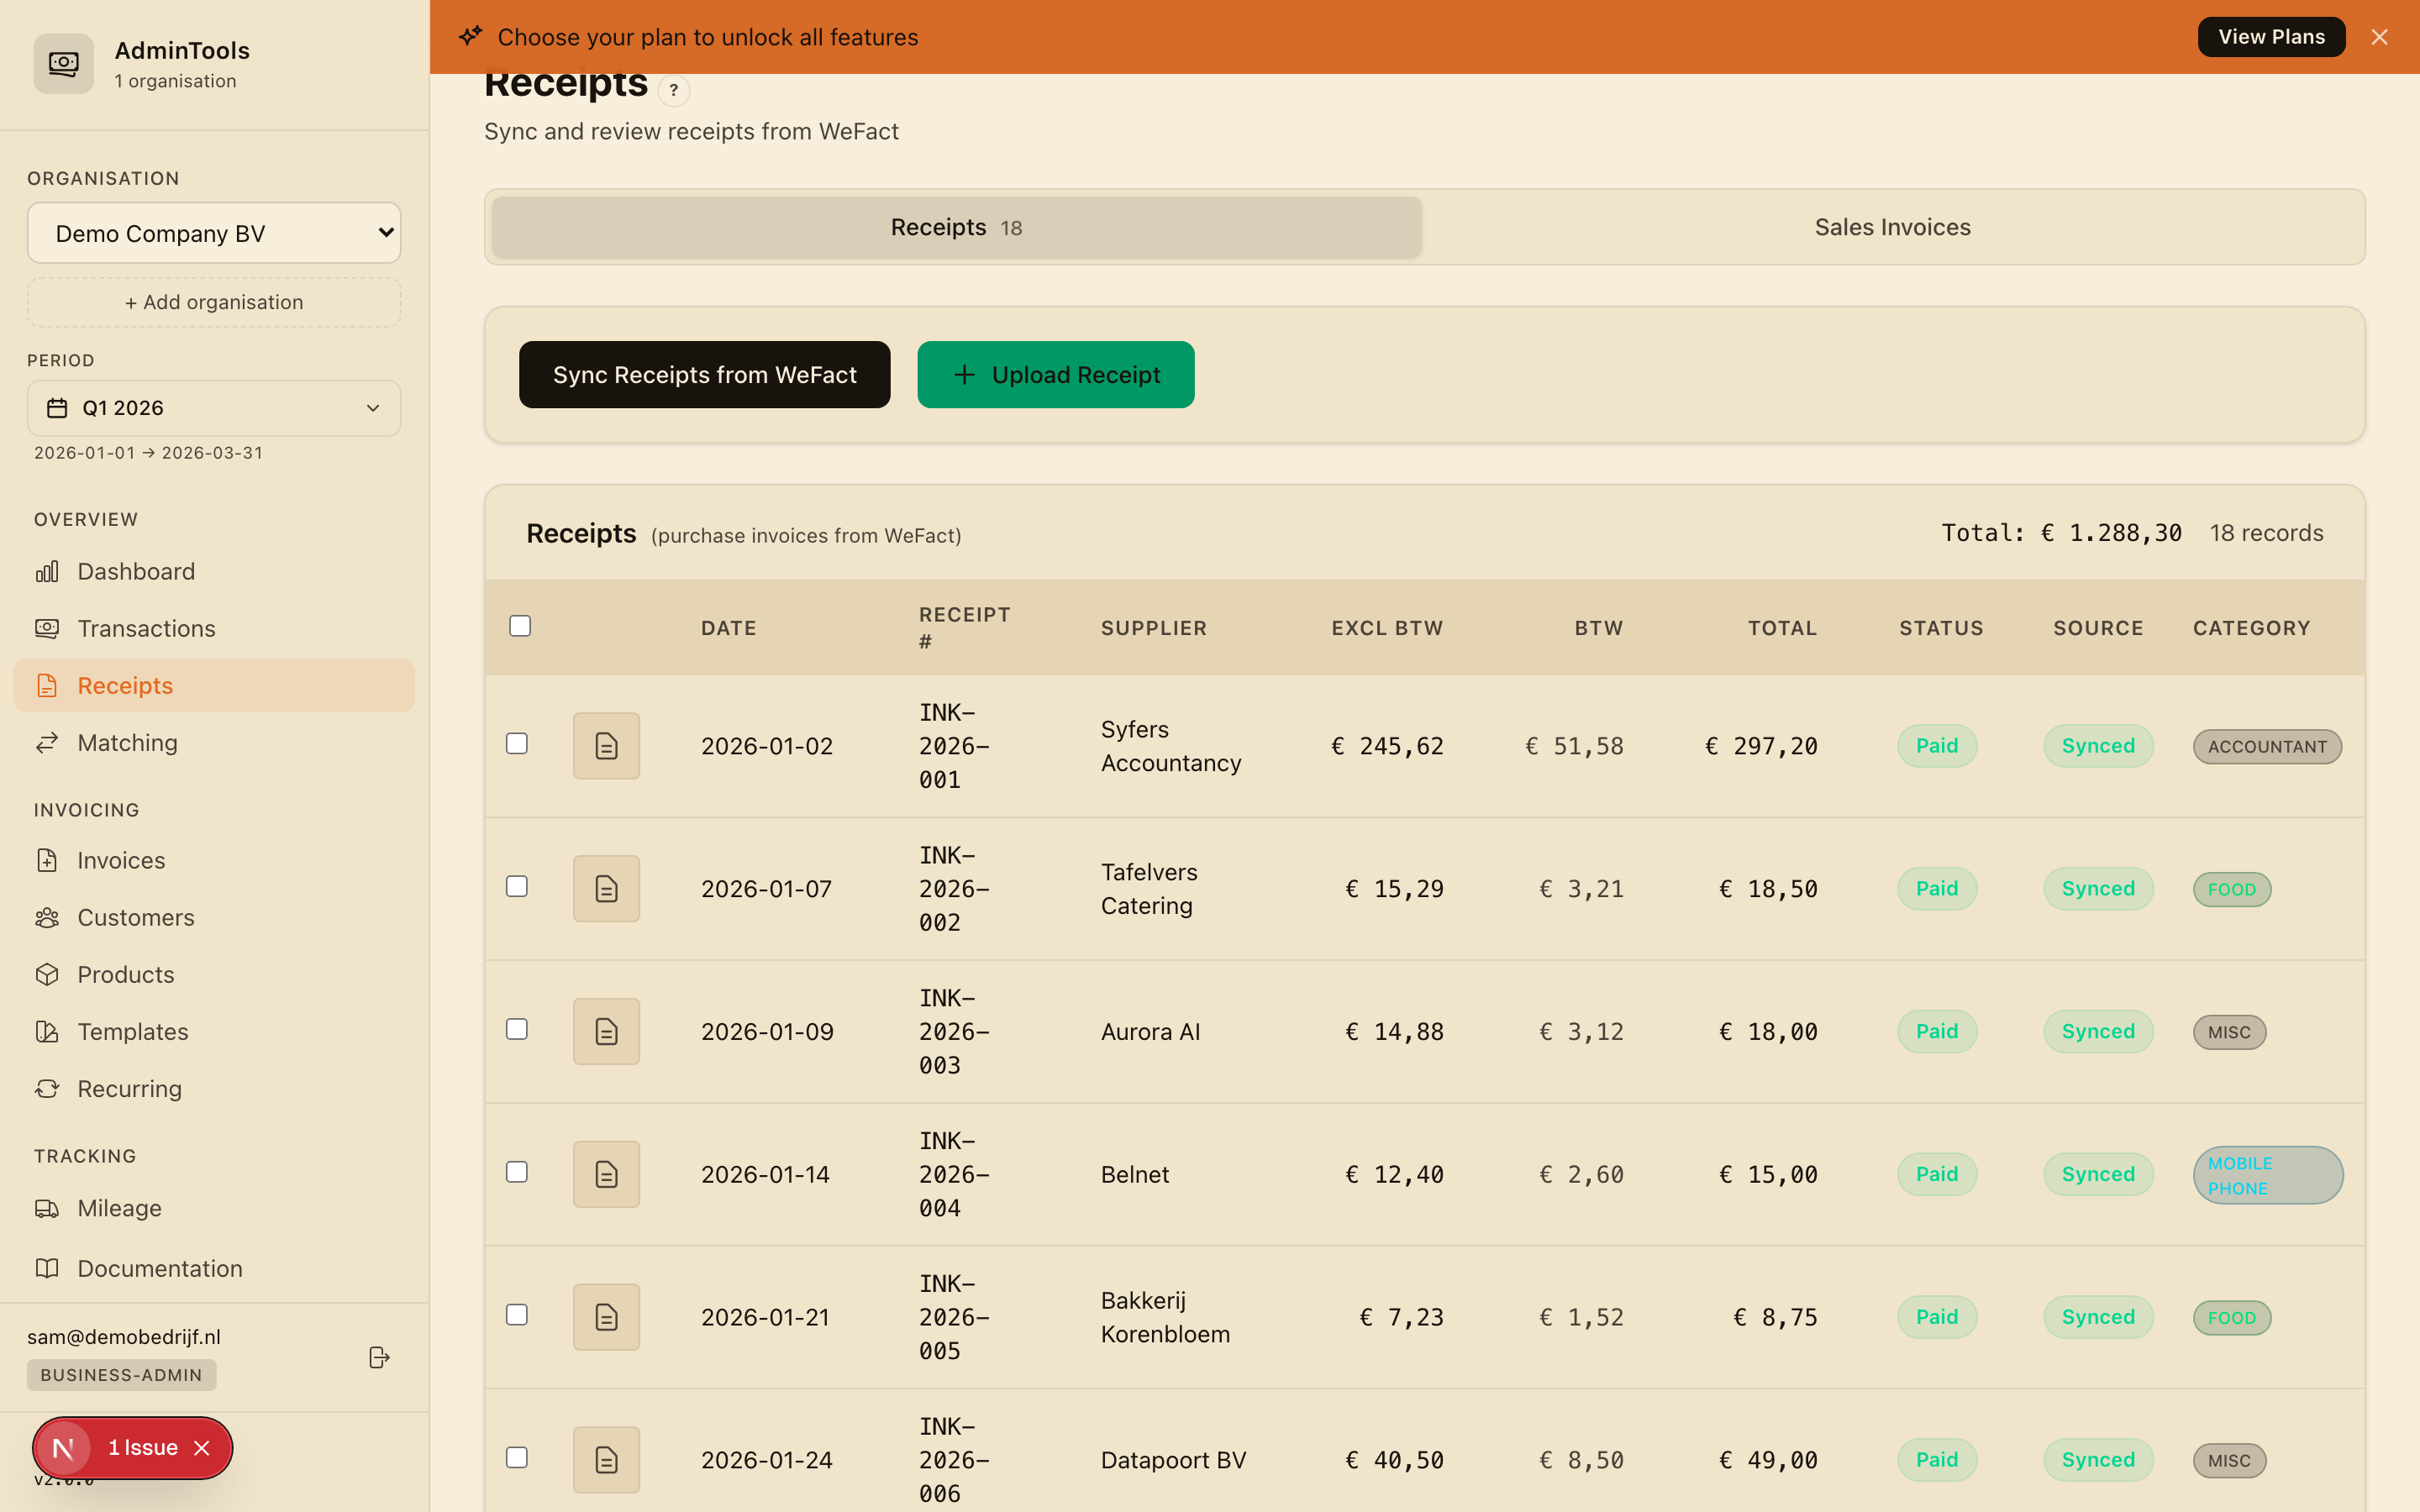Viewport: 2420px width, 1512px height.
Task: Click the sparkle icon in the plan banner
Action: coord(470,37)
